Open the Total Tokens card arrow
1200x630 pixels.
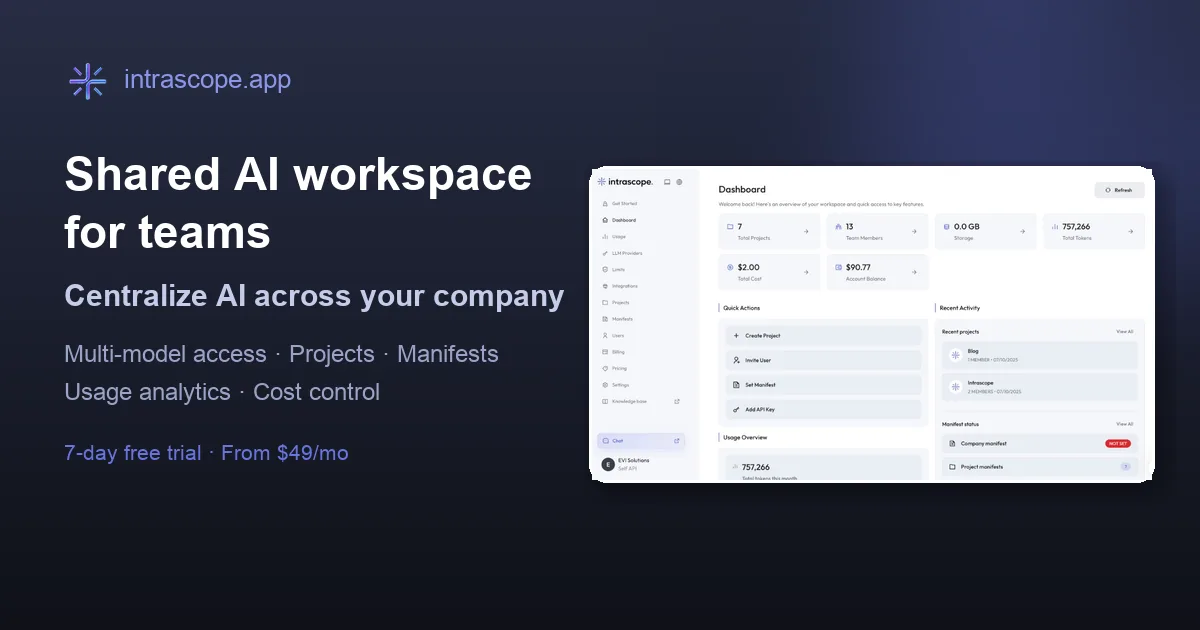(x=1131, y=231)
